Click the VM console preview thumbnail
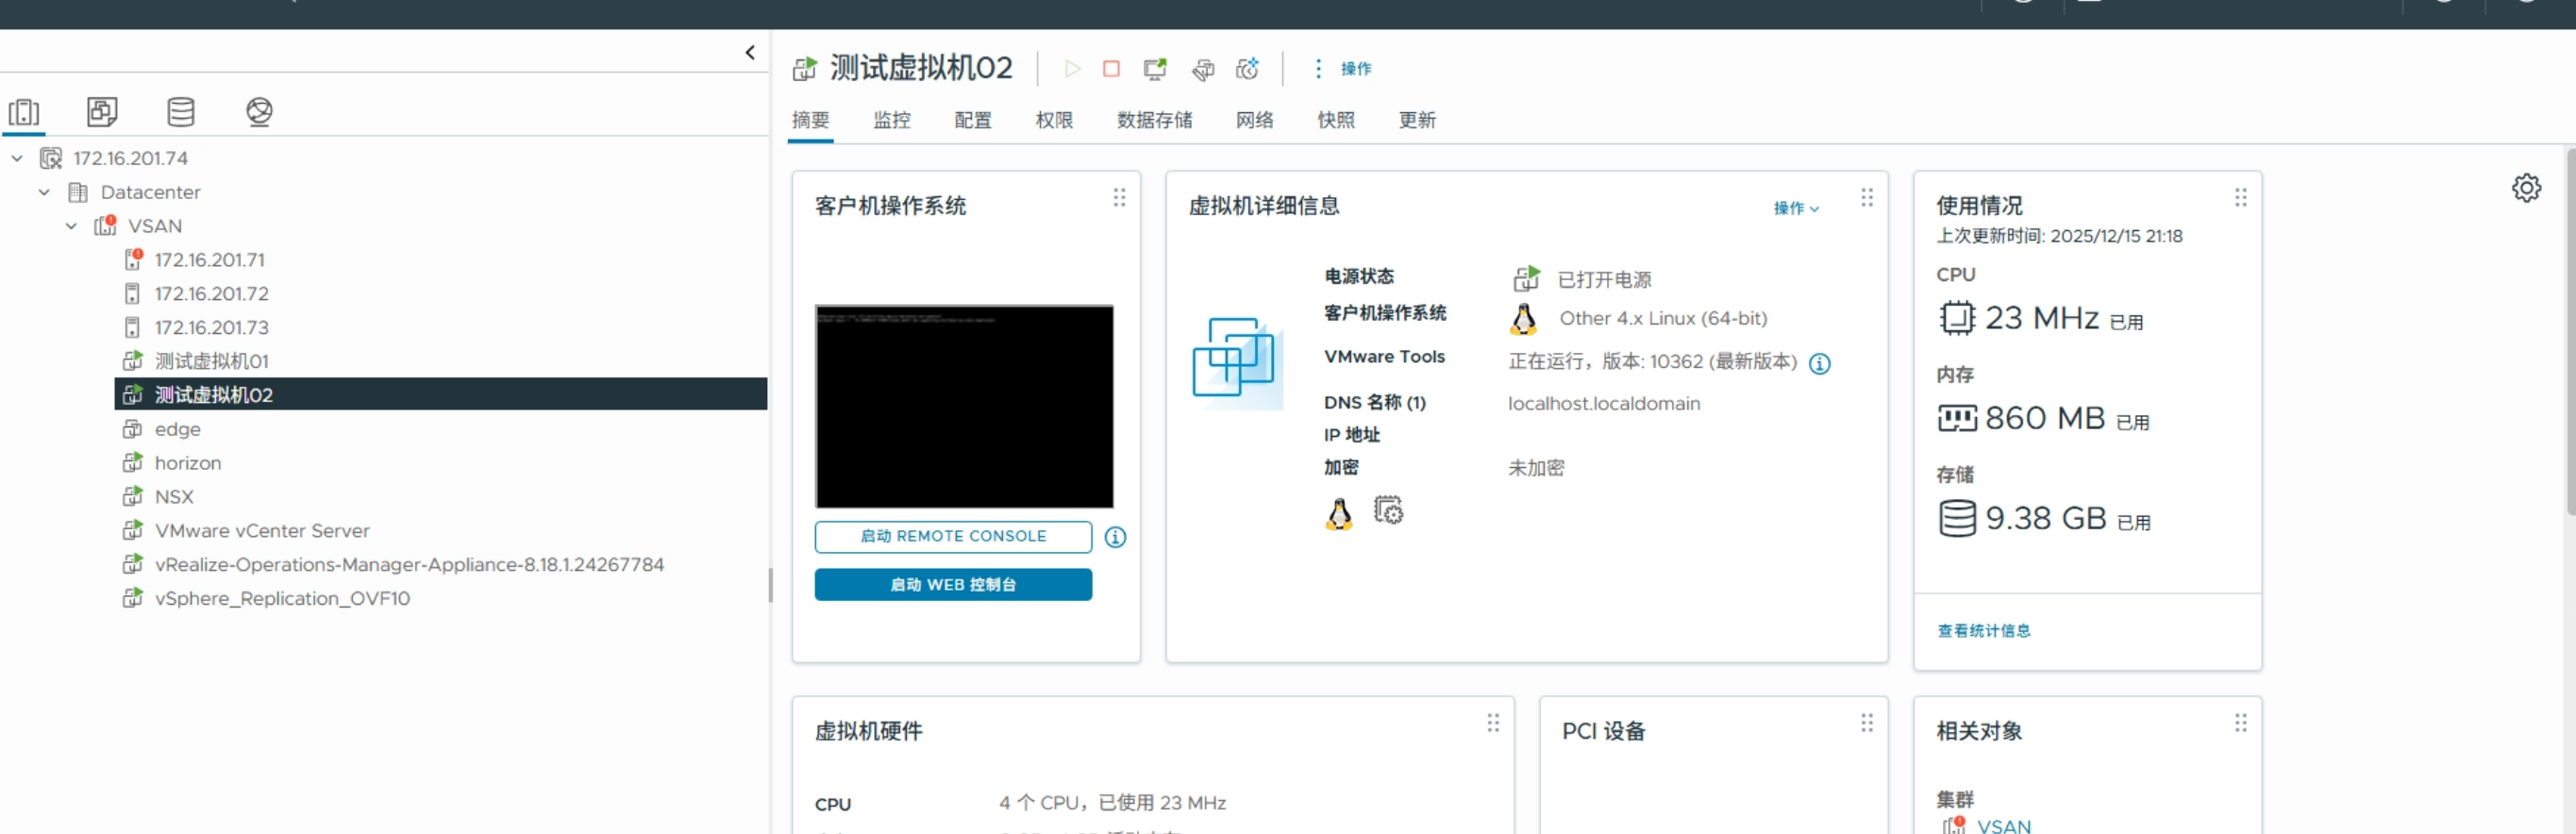Viewport: 2576px width, 834px height. coord(964,407)
